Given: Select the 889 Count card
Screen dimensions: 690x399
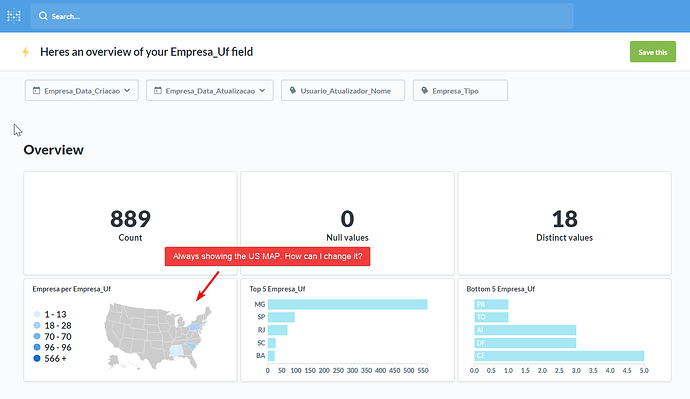Looking at the screenshot, I should (130, 223).
